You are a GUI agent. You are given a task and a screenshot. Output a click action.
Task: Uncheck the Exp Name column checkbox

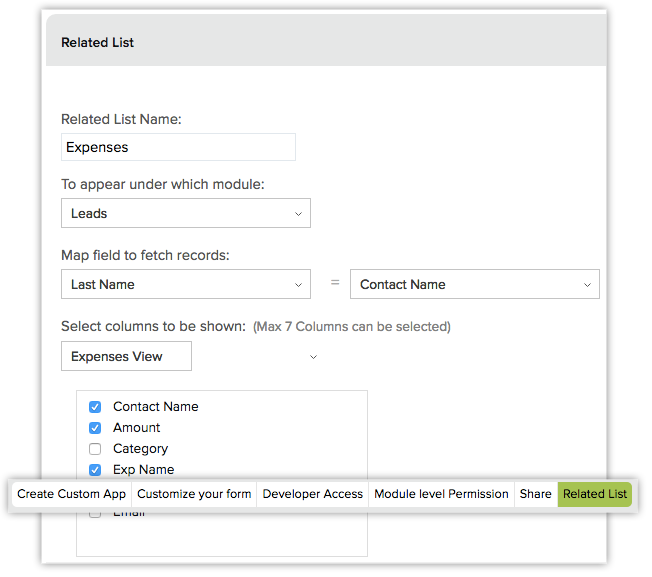95,470
